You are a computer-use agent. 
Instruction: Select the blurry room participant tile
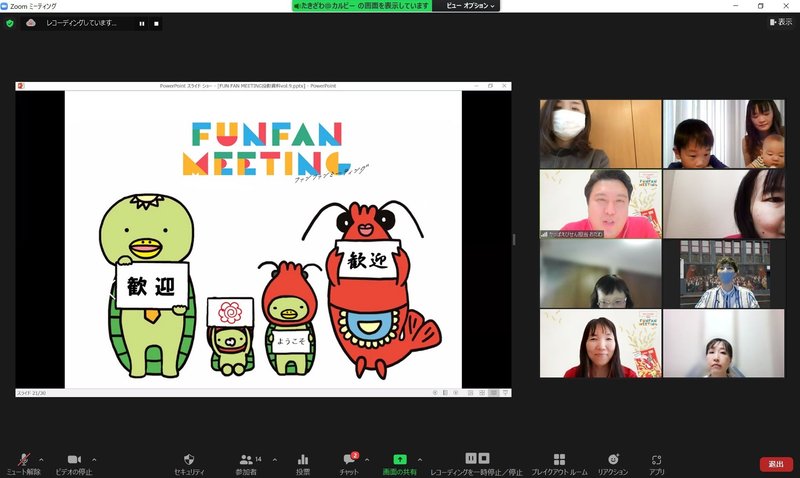pos(601,274)
